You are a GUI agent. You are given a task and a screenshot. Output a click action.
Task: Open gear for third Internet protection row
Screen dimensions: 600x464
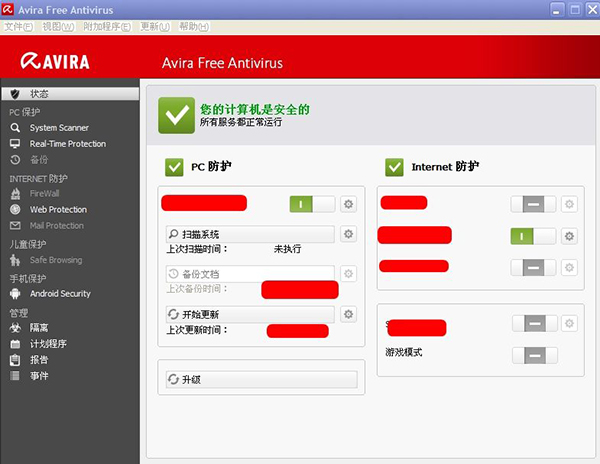569,267
